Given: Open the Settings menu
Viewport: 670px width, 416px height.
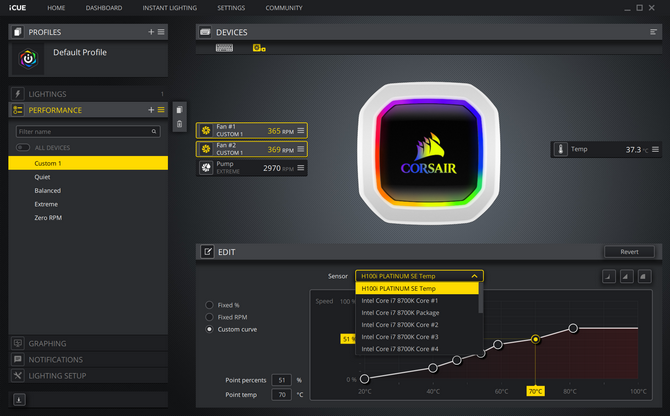Looking at the screenshot, I should [x=231, y=8].
